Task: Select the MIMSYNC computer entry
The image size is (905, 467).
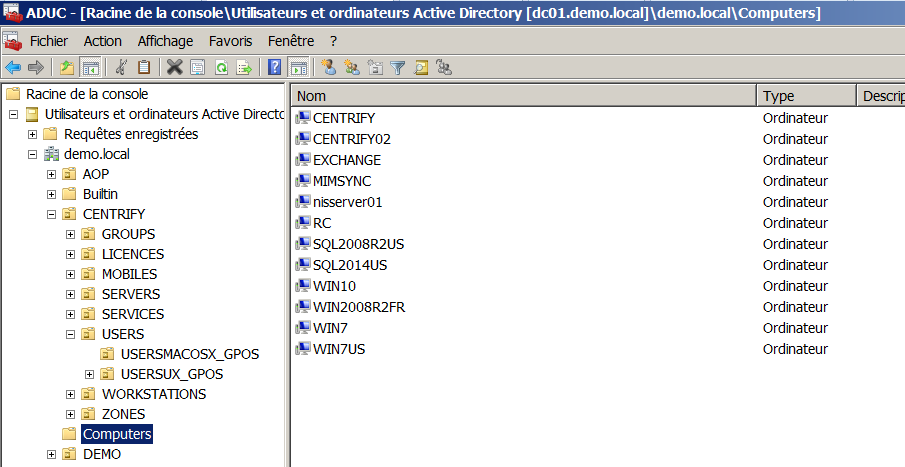Action: [342, 181]
